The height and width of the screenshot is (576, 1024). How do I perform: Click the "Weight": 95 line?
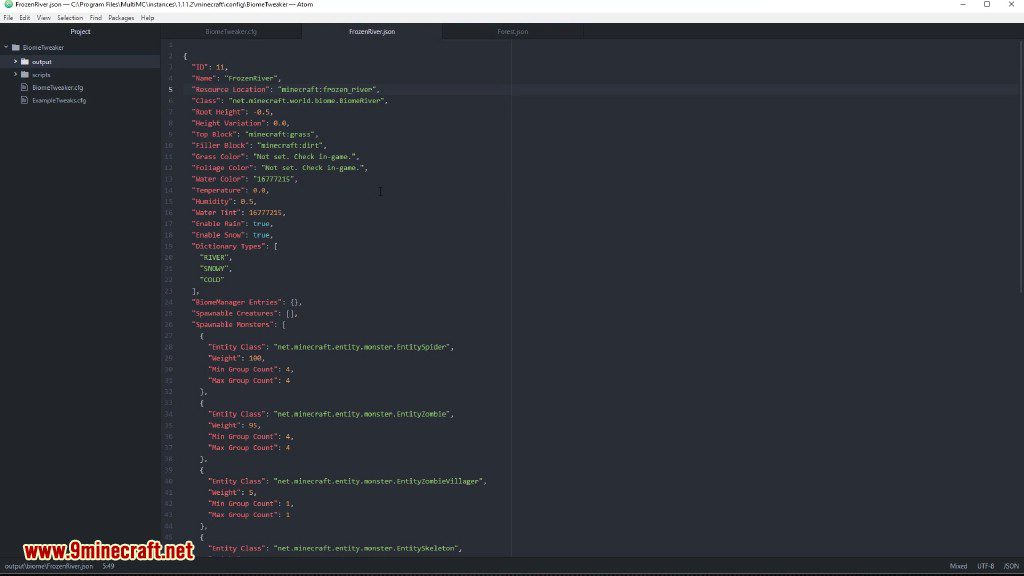pos(234,425)
